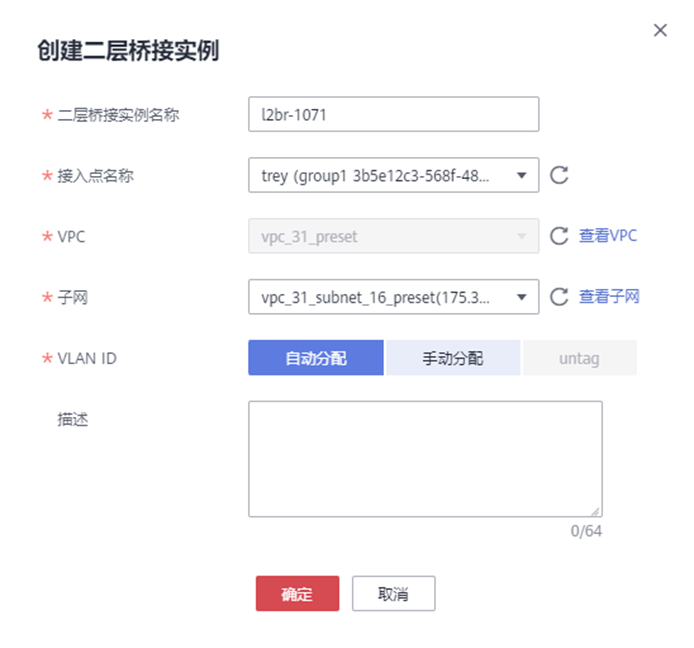Click the 创建二层桥接实例 dialog title
Viewport: 694px width, 648px height.
point(128,52)
